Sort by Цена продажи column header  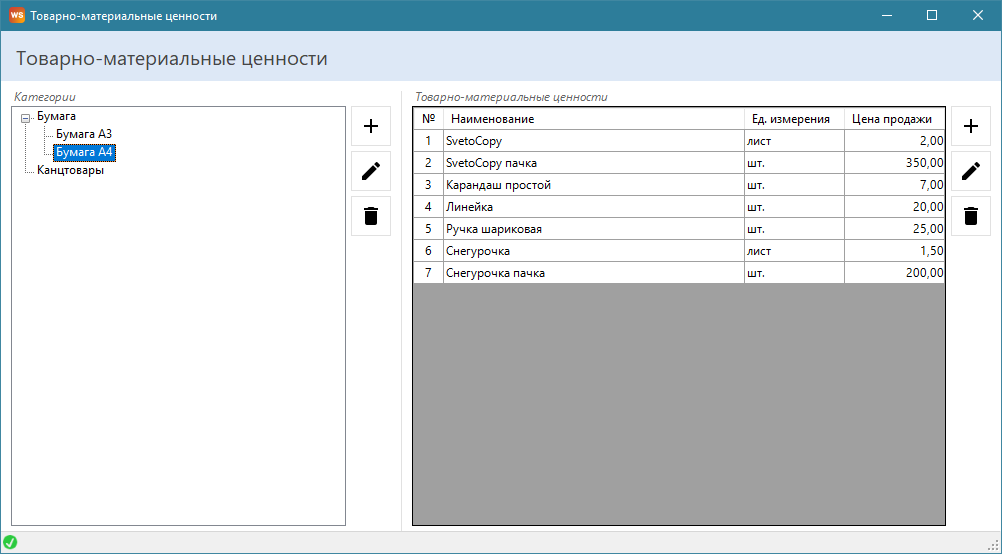(892, 119)
